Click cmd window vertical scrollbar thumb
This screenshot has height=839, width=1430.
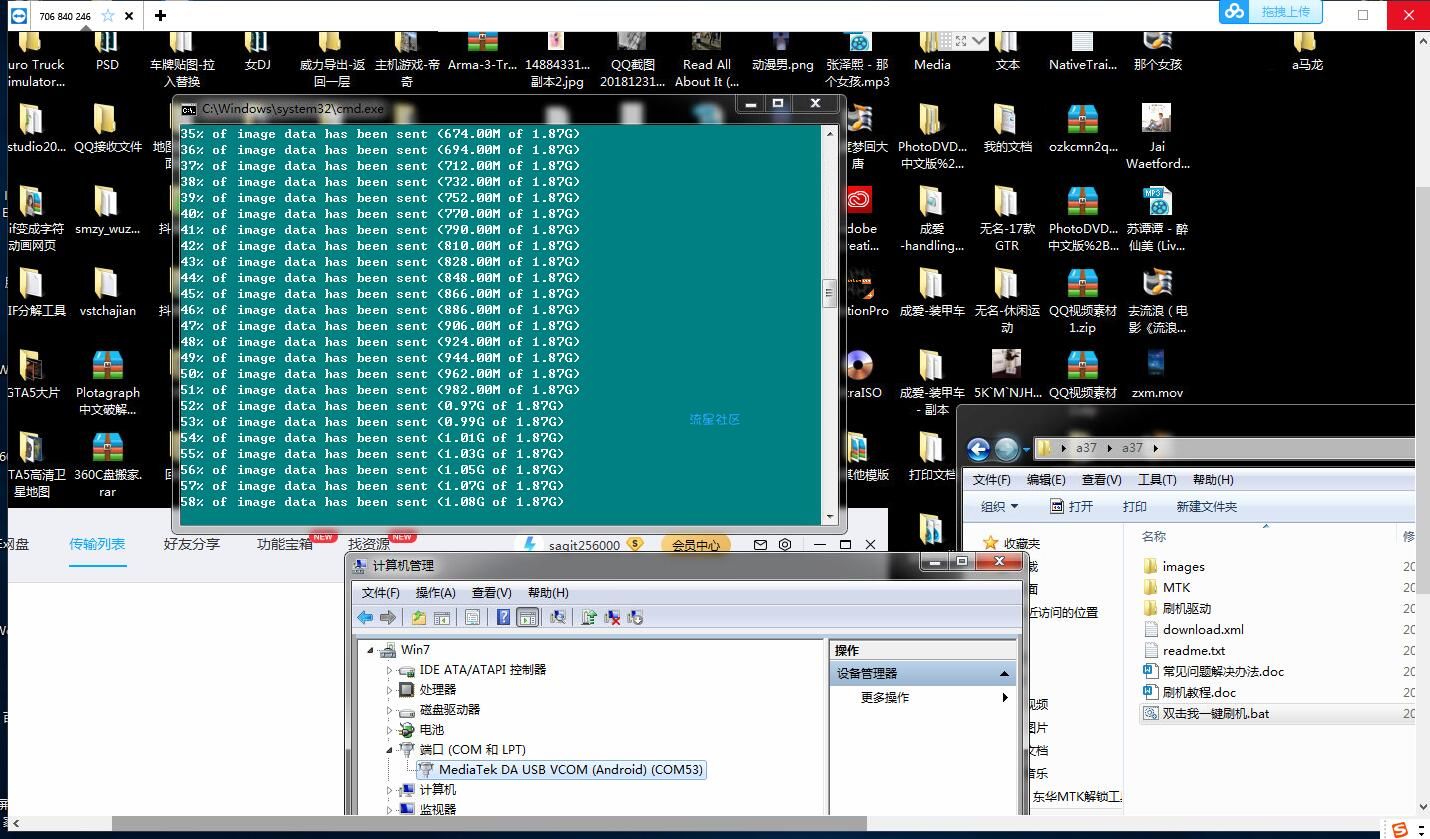point(828,293)
